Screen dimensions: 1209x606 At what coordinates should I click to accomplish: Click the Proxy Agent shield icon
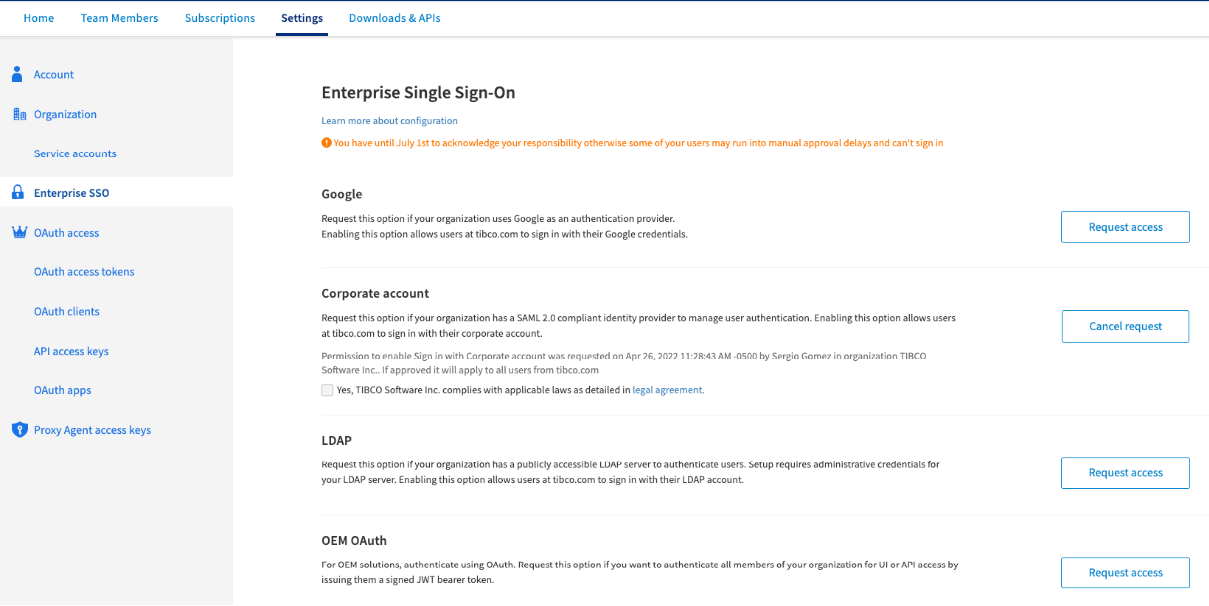point(19,430)
